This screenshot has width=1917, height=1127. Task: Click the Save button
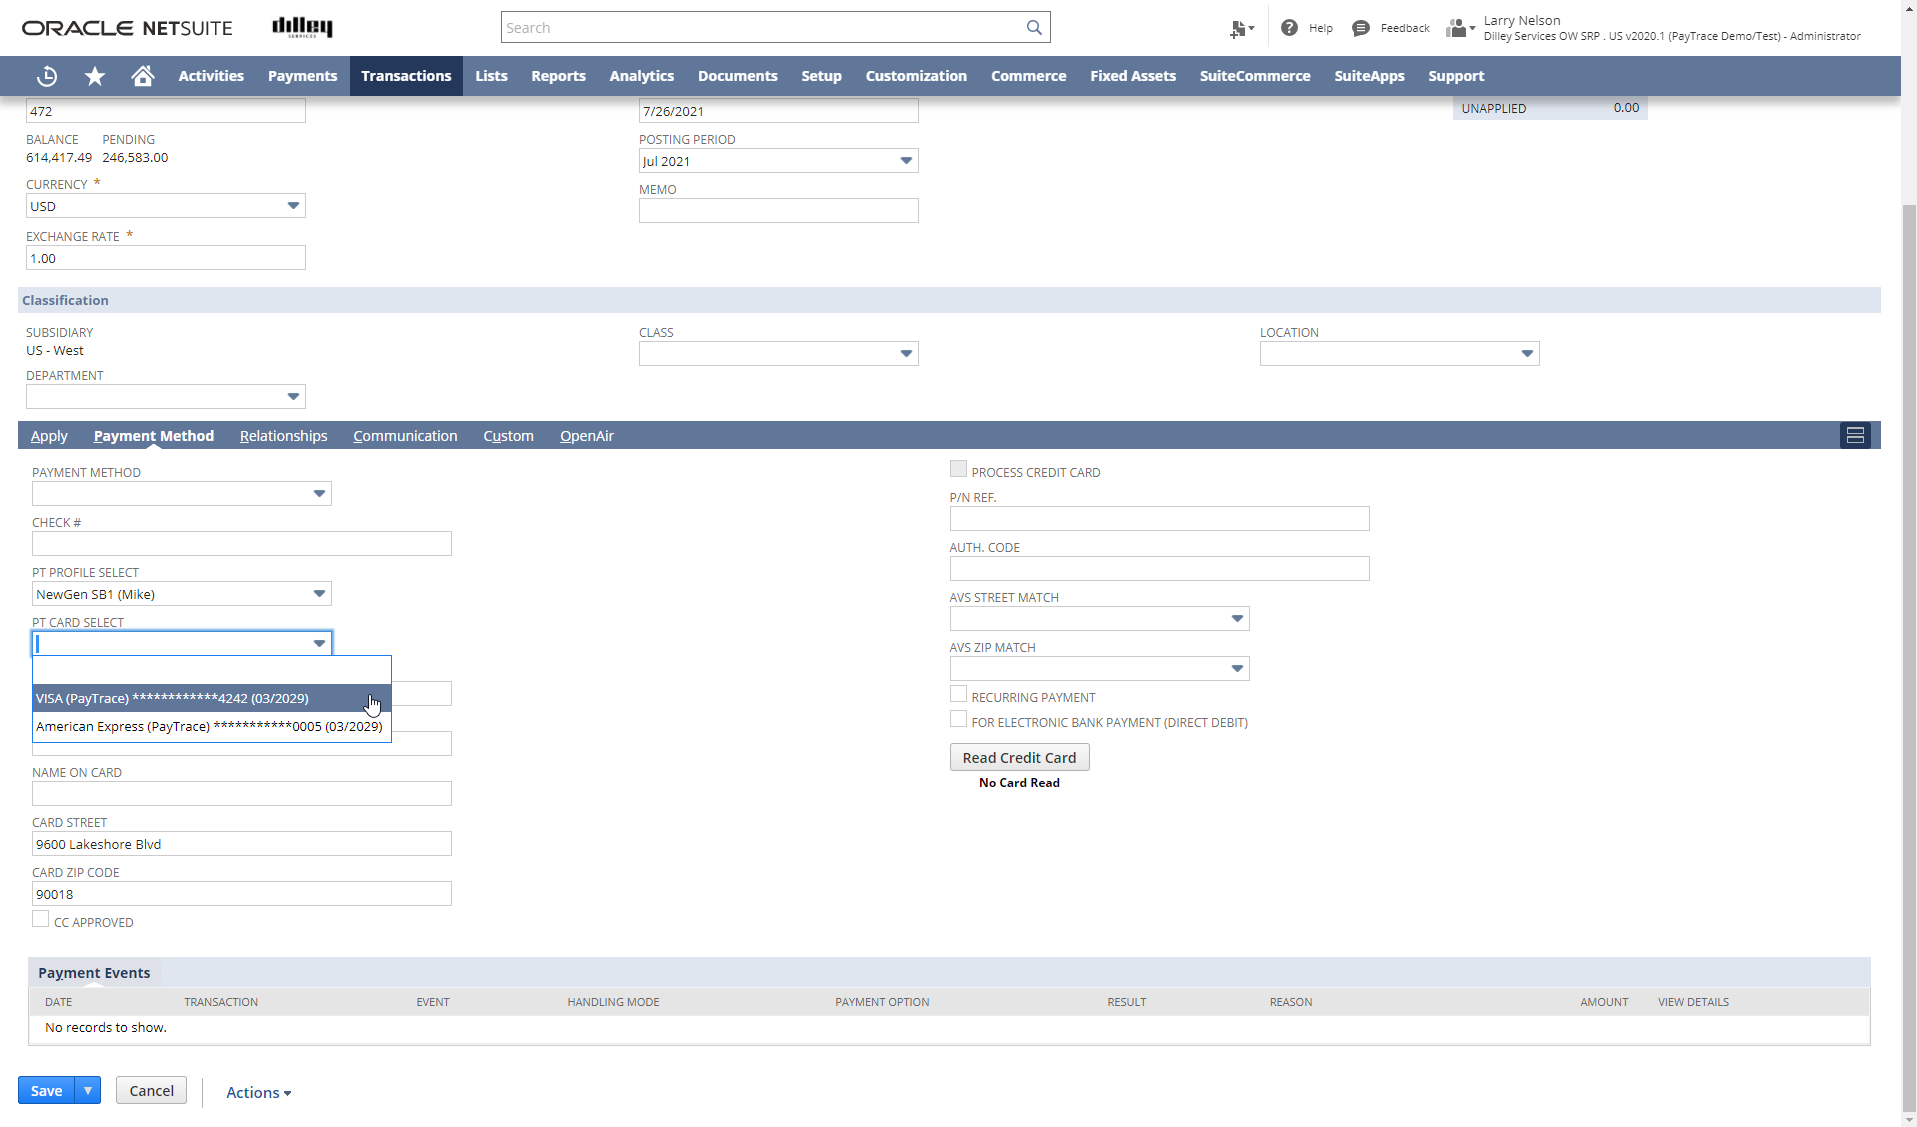coord(46,1090)
